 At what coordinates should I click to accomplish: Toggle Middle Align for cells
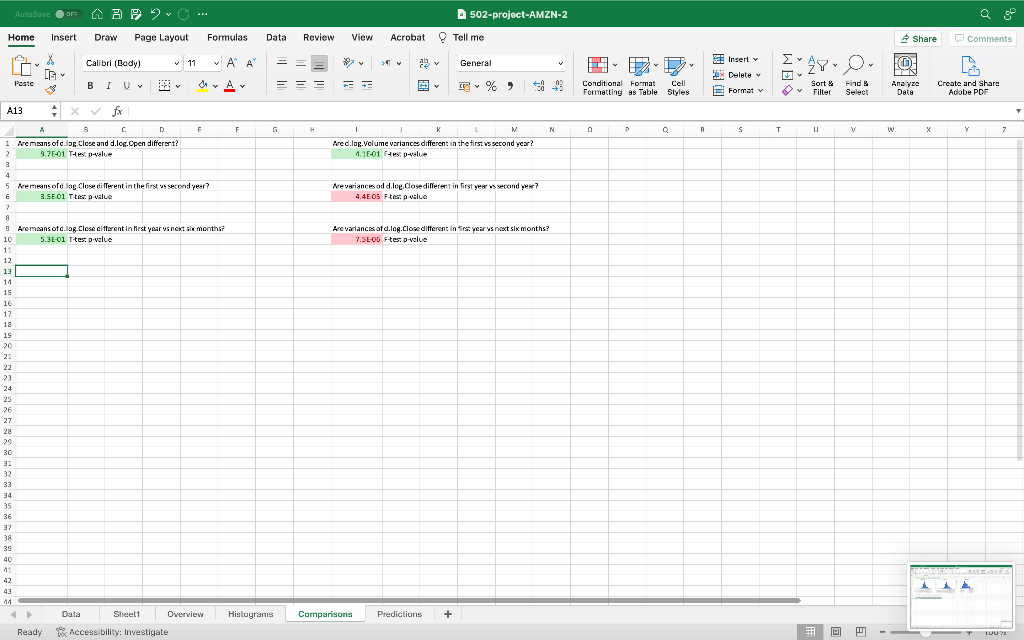300,63
